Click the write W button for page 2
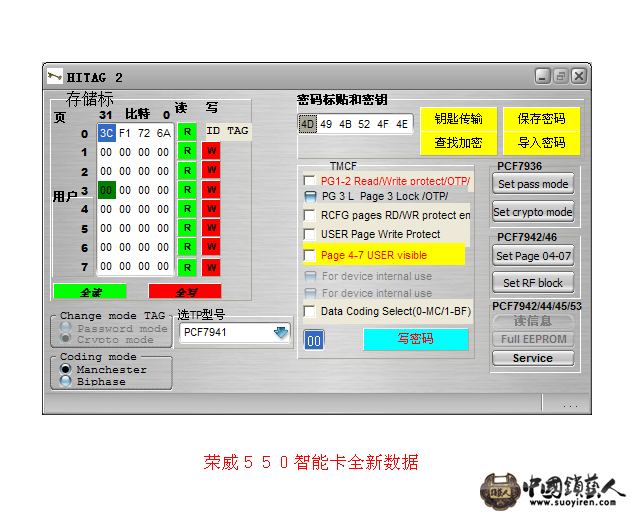 point(211,170)
